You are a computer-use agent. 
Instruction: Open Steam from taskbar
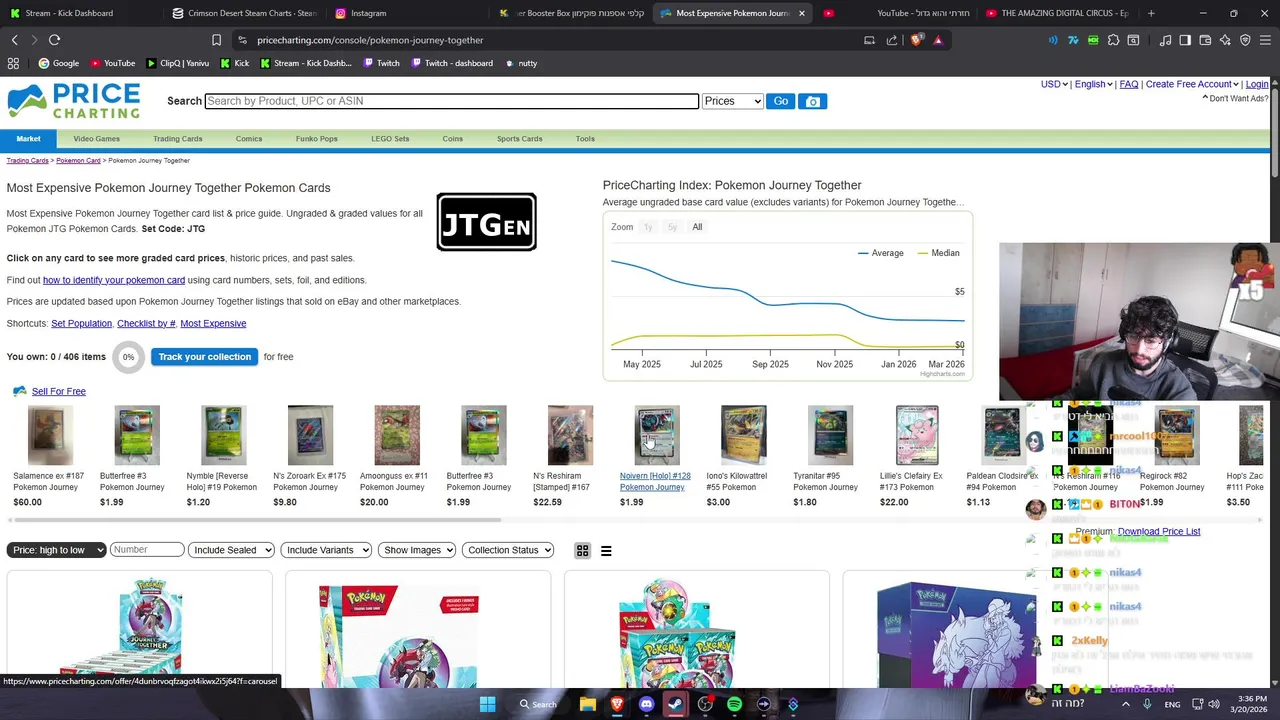pos(676,704)
